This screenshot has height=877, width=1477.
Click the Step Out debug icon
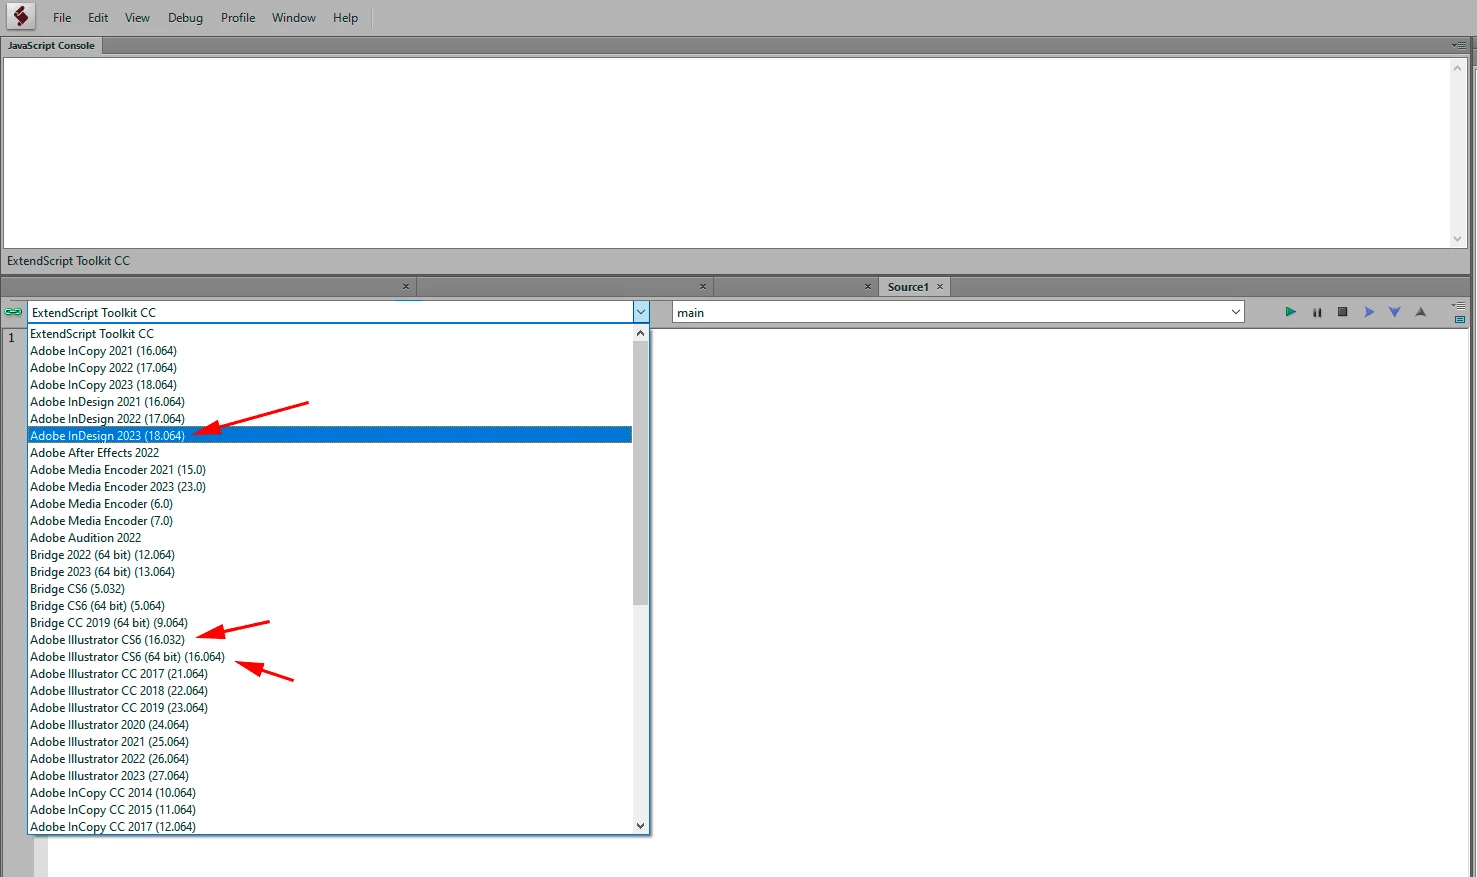point(1420,312)
